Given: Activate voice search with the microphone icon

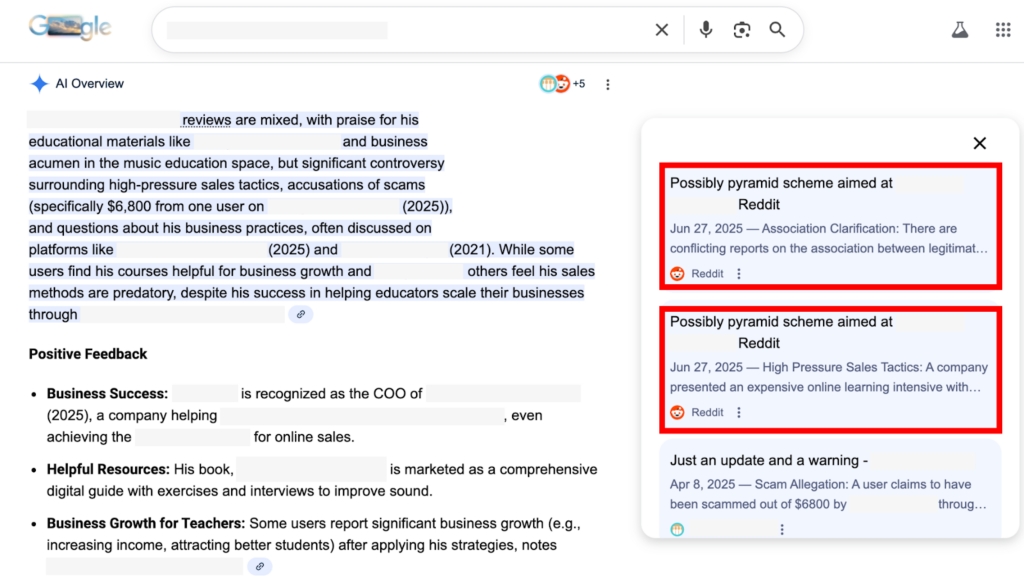Looking at the screenshot, I should pos(705,30).
